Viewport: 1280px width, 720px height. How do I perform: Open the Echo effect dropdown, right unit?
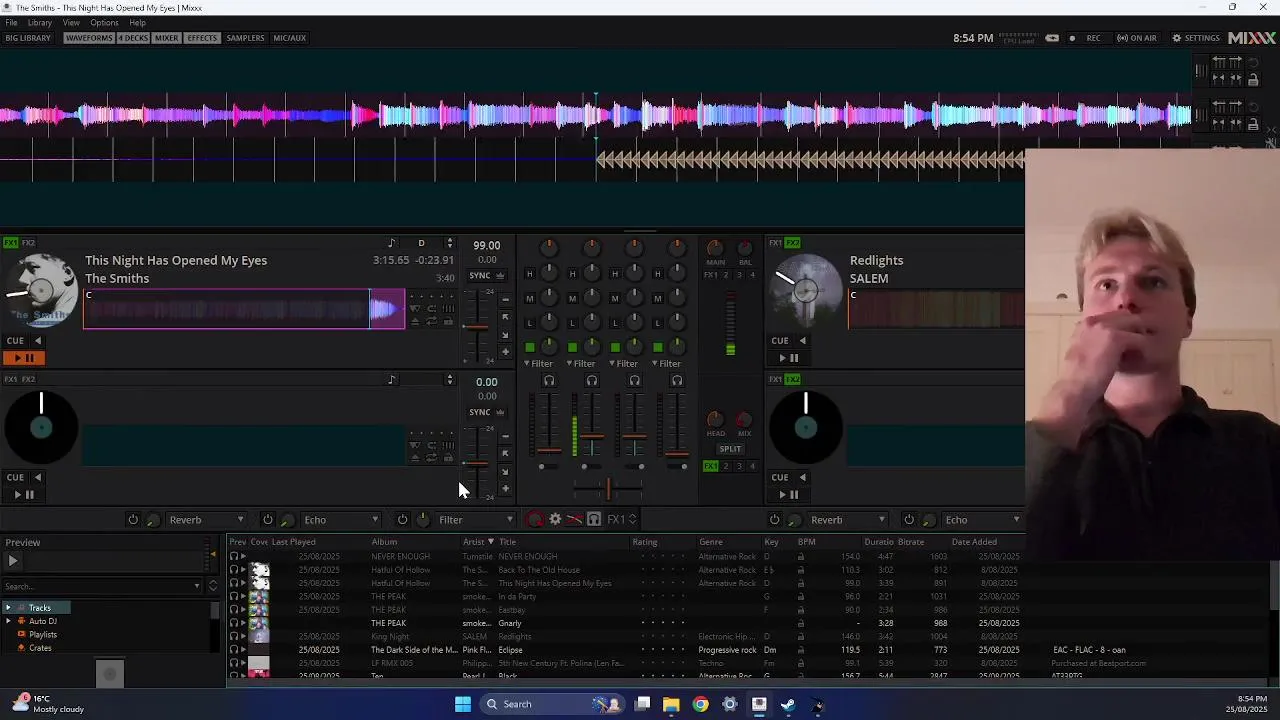pos(982,520)
